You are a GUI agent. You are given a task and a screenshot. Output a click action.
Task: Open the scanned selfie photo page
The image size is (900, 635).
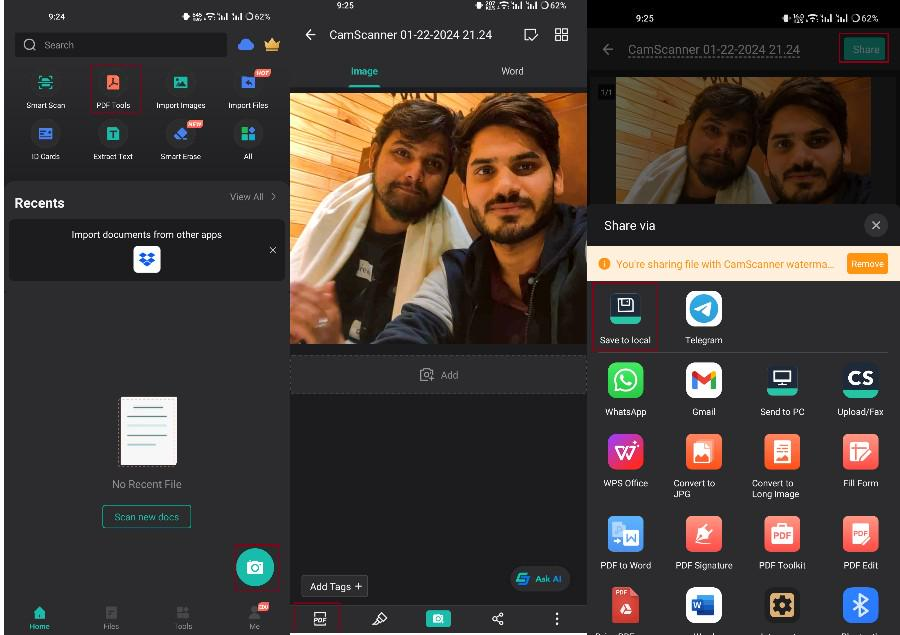point(438,218)
